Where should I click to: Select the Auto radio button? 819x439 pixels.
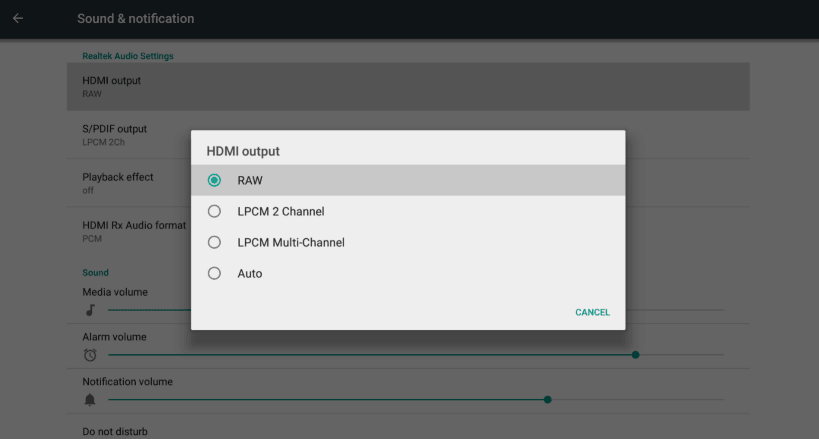(214, 273)
